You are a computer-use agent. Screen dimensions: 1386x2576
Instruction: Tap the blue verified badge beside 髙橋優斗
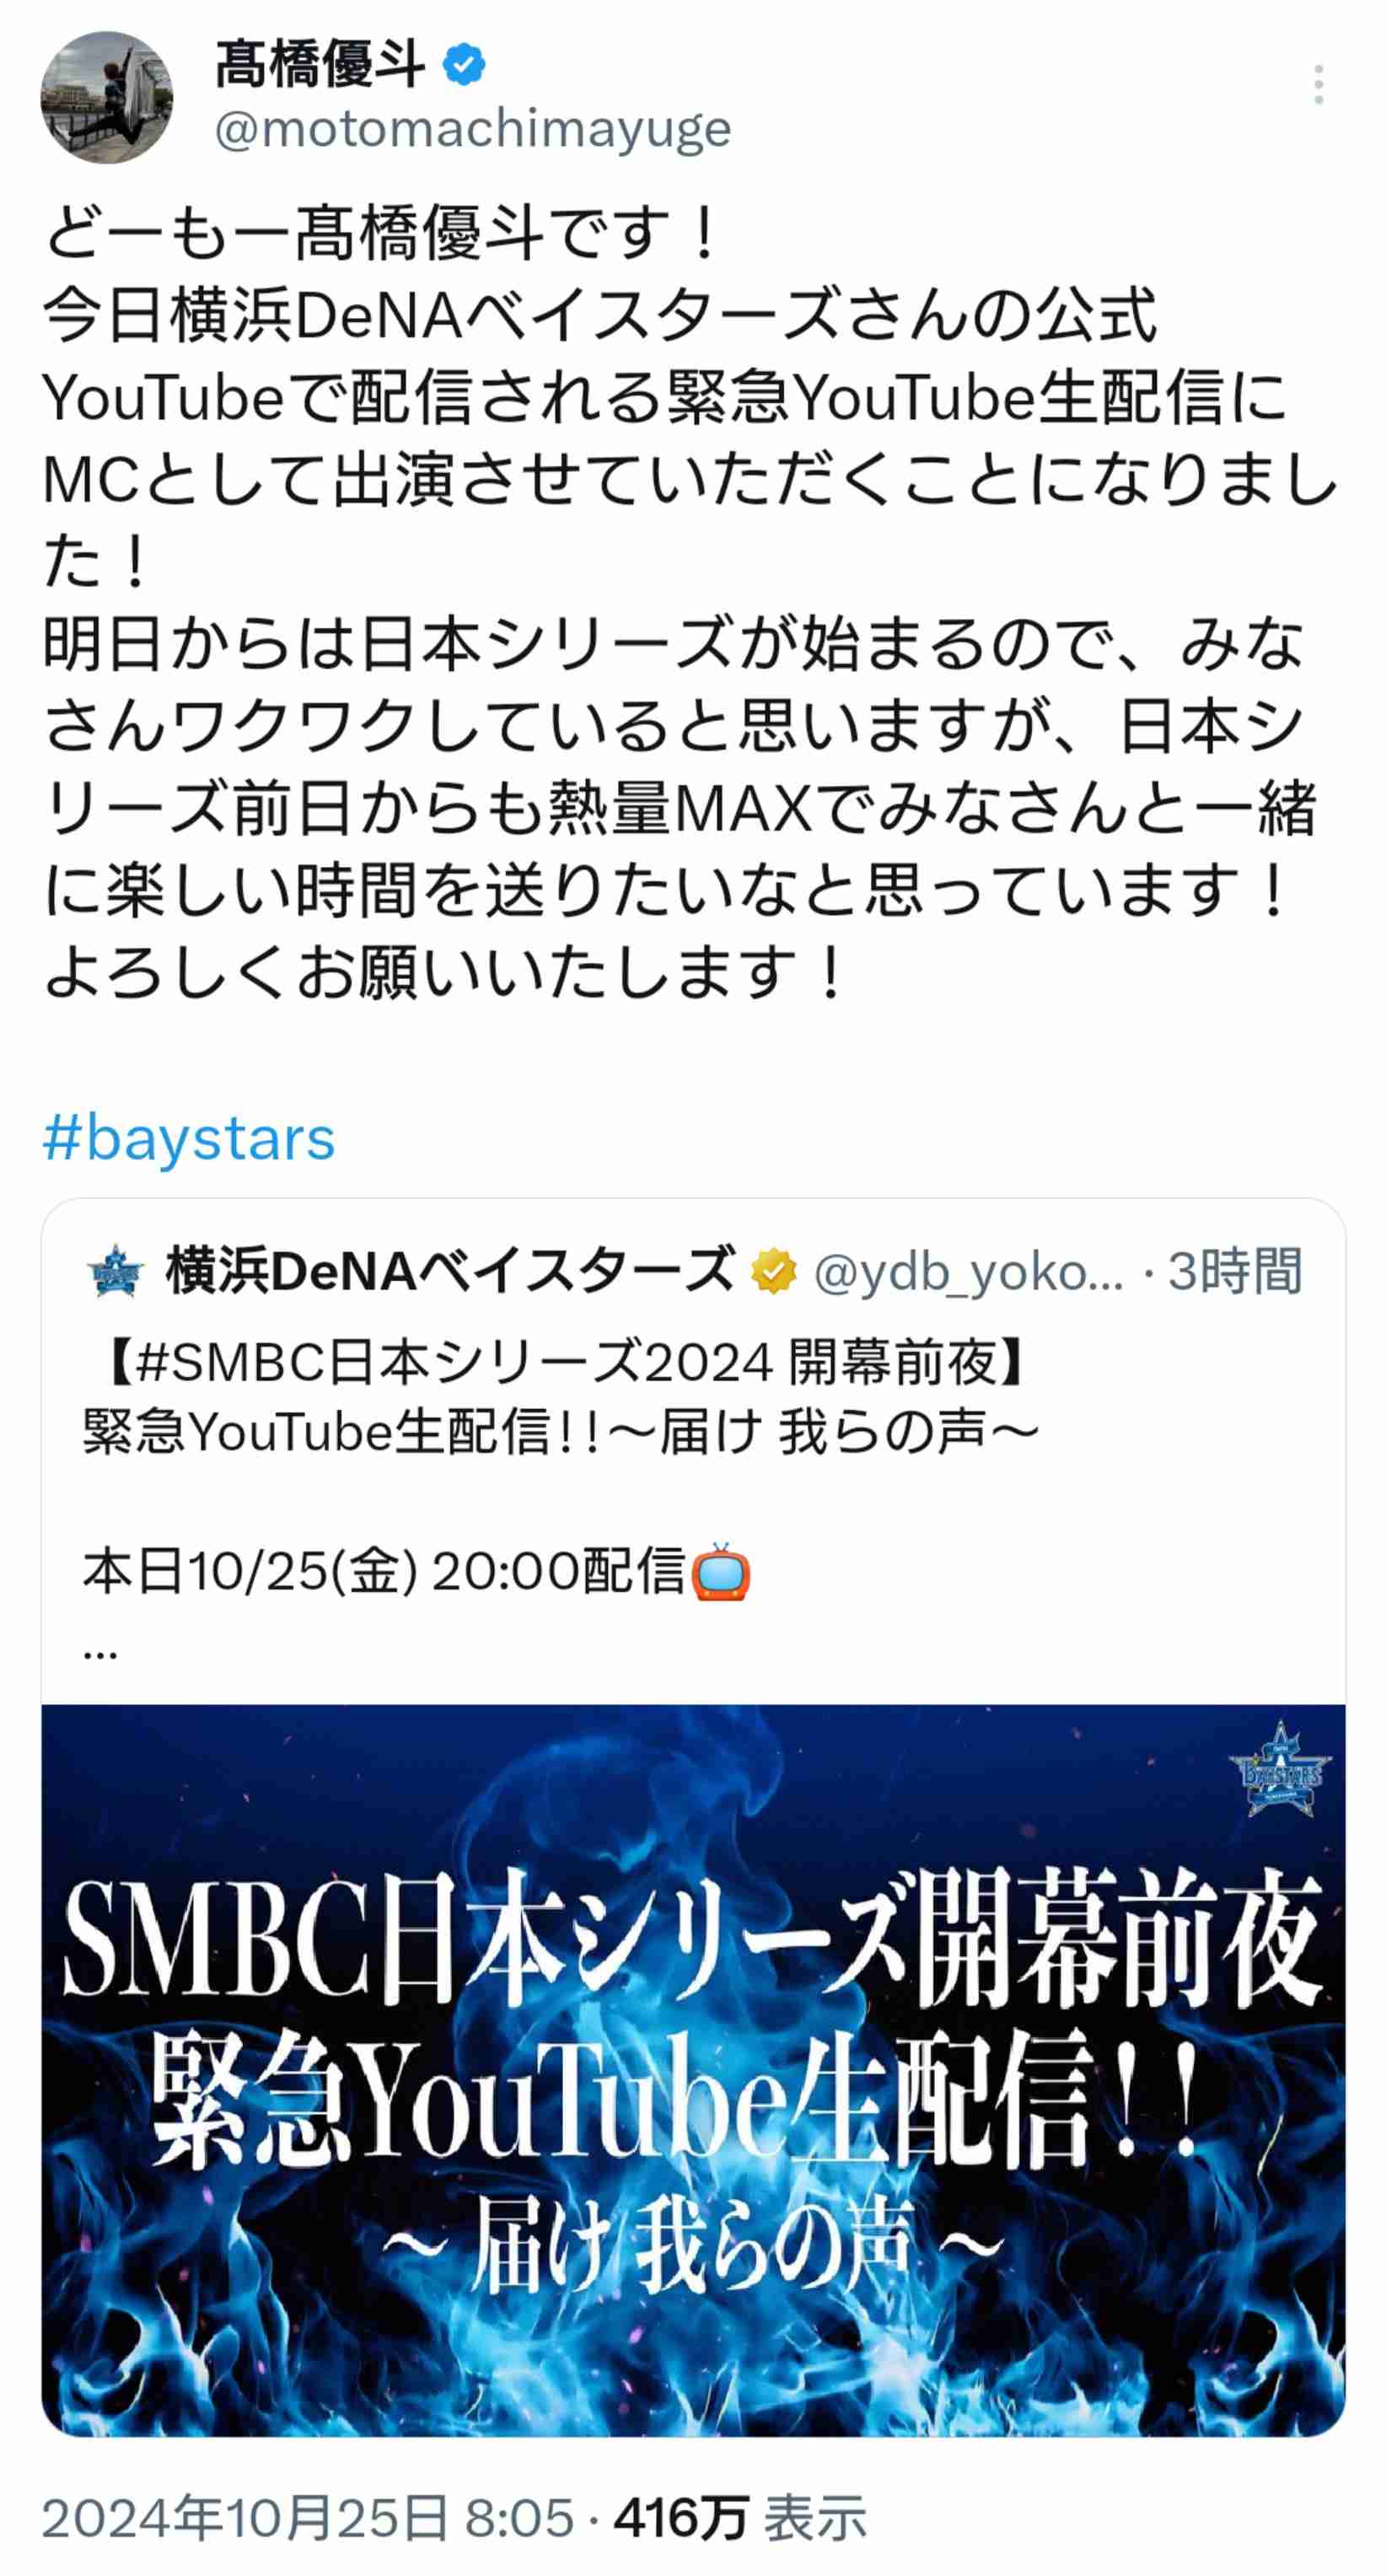(x=464, y=65)
